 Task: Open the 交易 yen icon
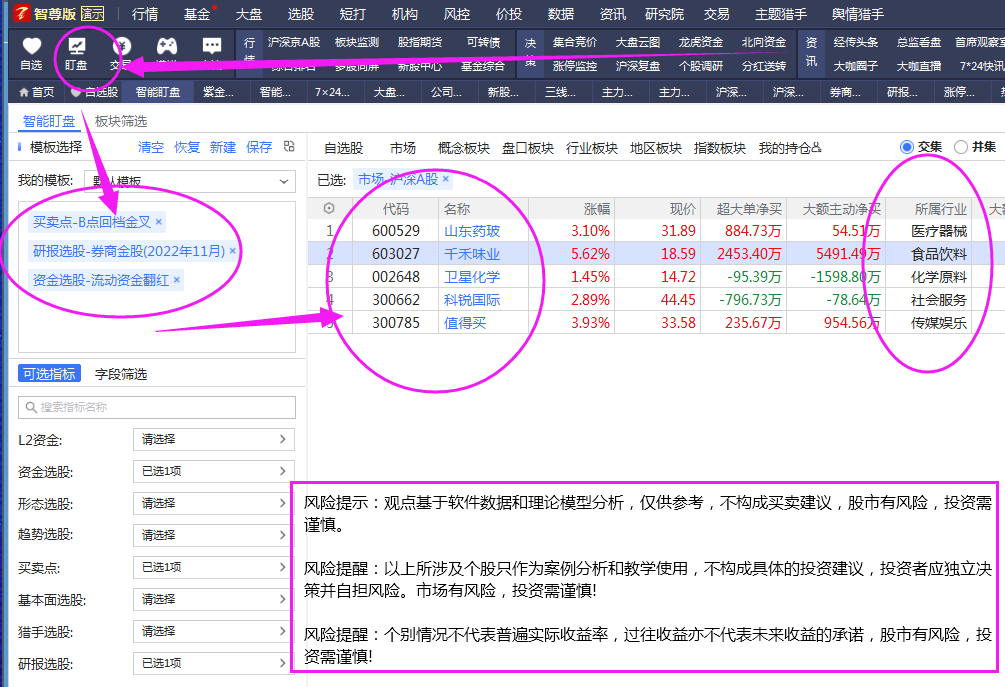point(121,46)
